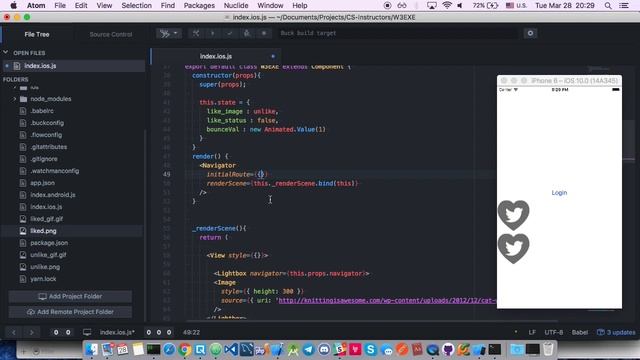This screenshot has height=360, width=640.
Task: Open the File menu
Action: [60, 6]
